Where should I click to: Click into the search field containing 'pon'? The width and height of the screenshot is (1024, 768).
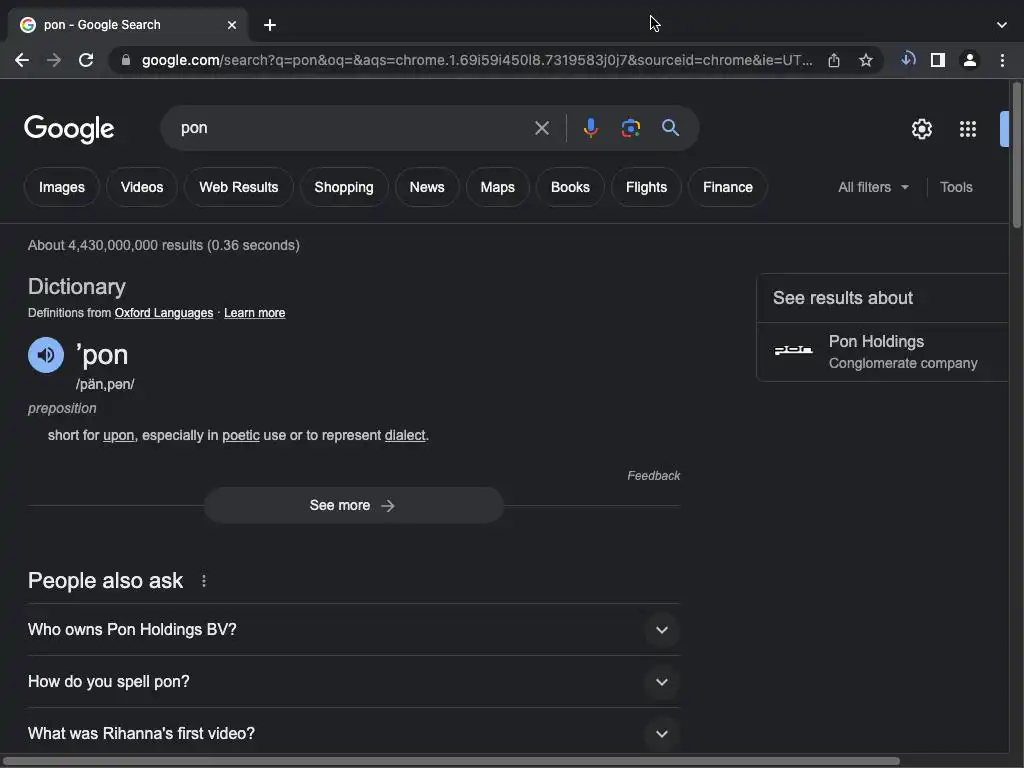(353, 128)
